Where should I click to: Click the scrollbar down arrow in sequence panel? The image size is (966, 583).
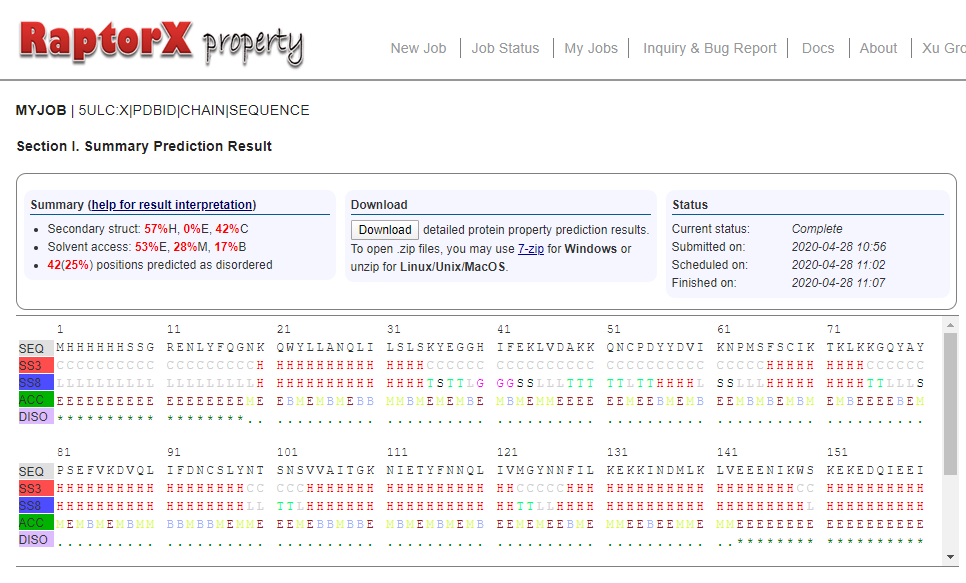(x=950, y=556)
